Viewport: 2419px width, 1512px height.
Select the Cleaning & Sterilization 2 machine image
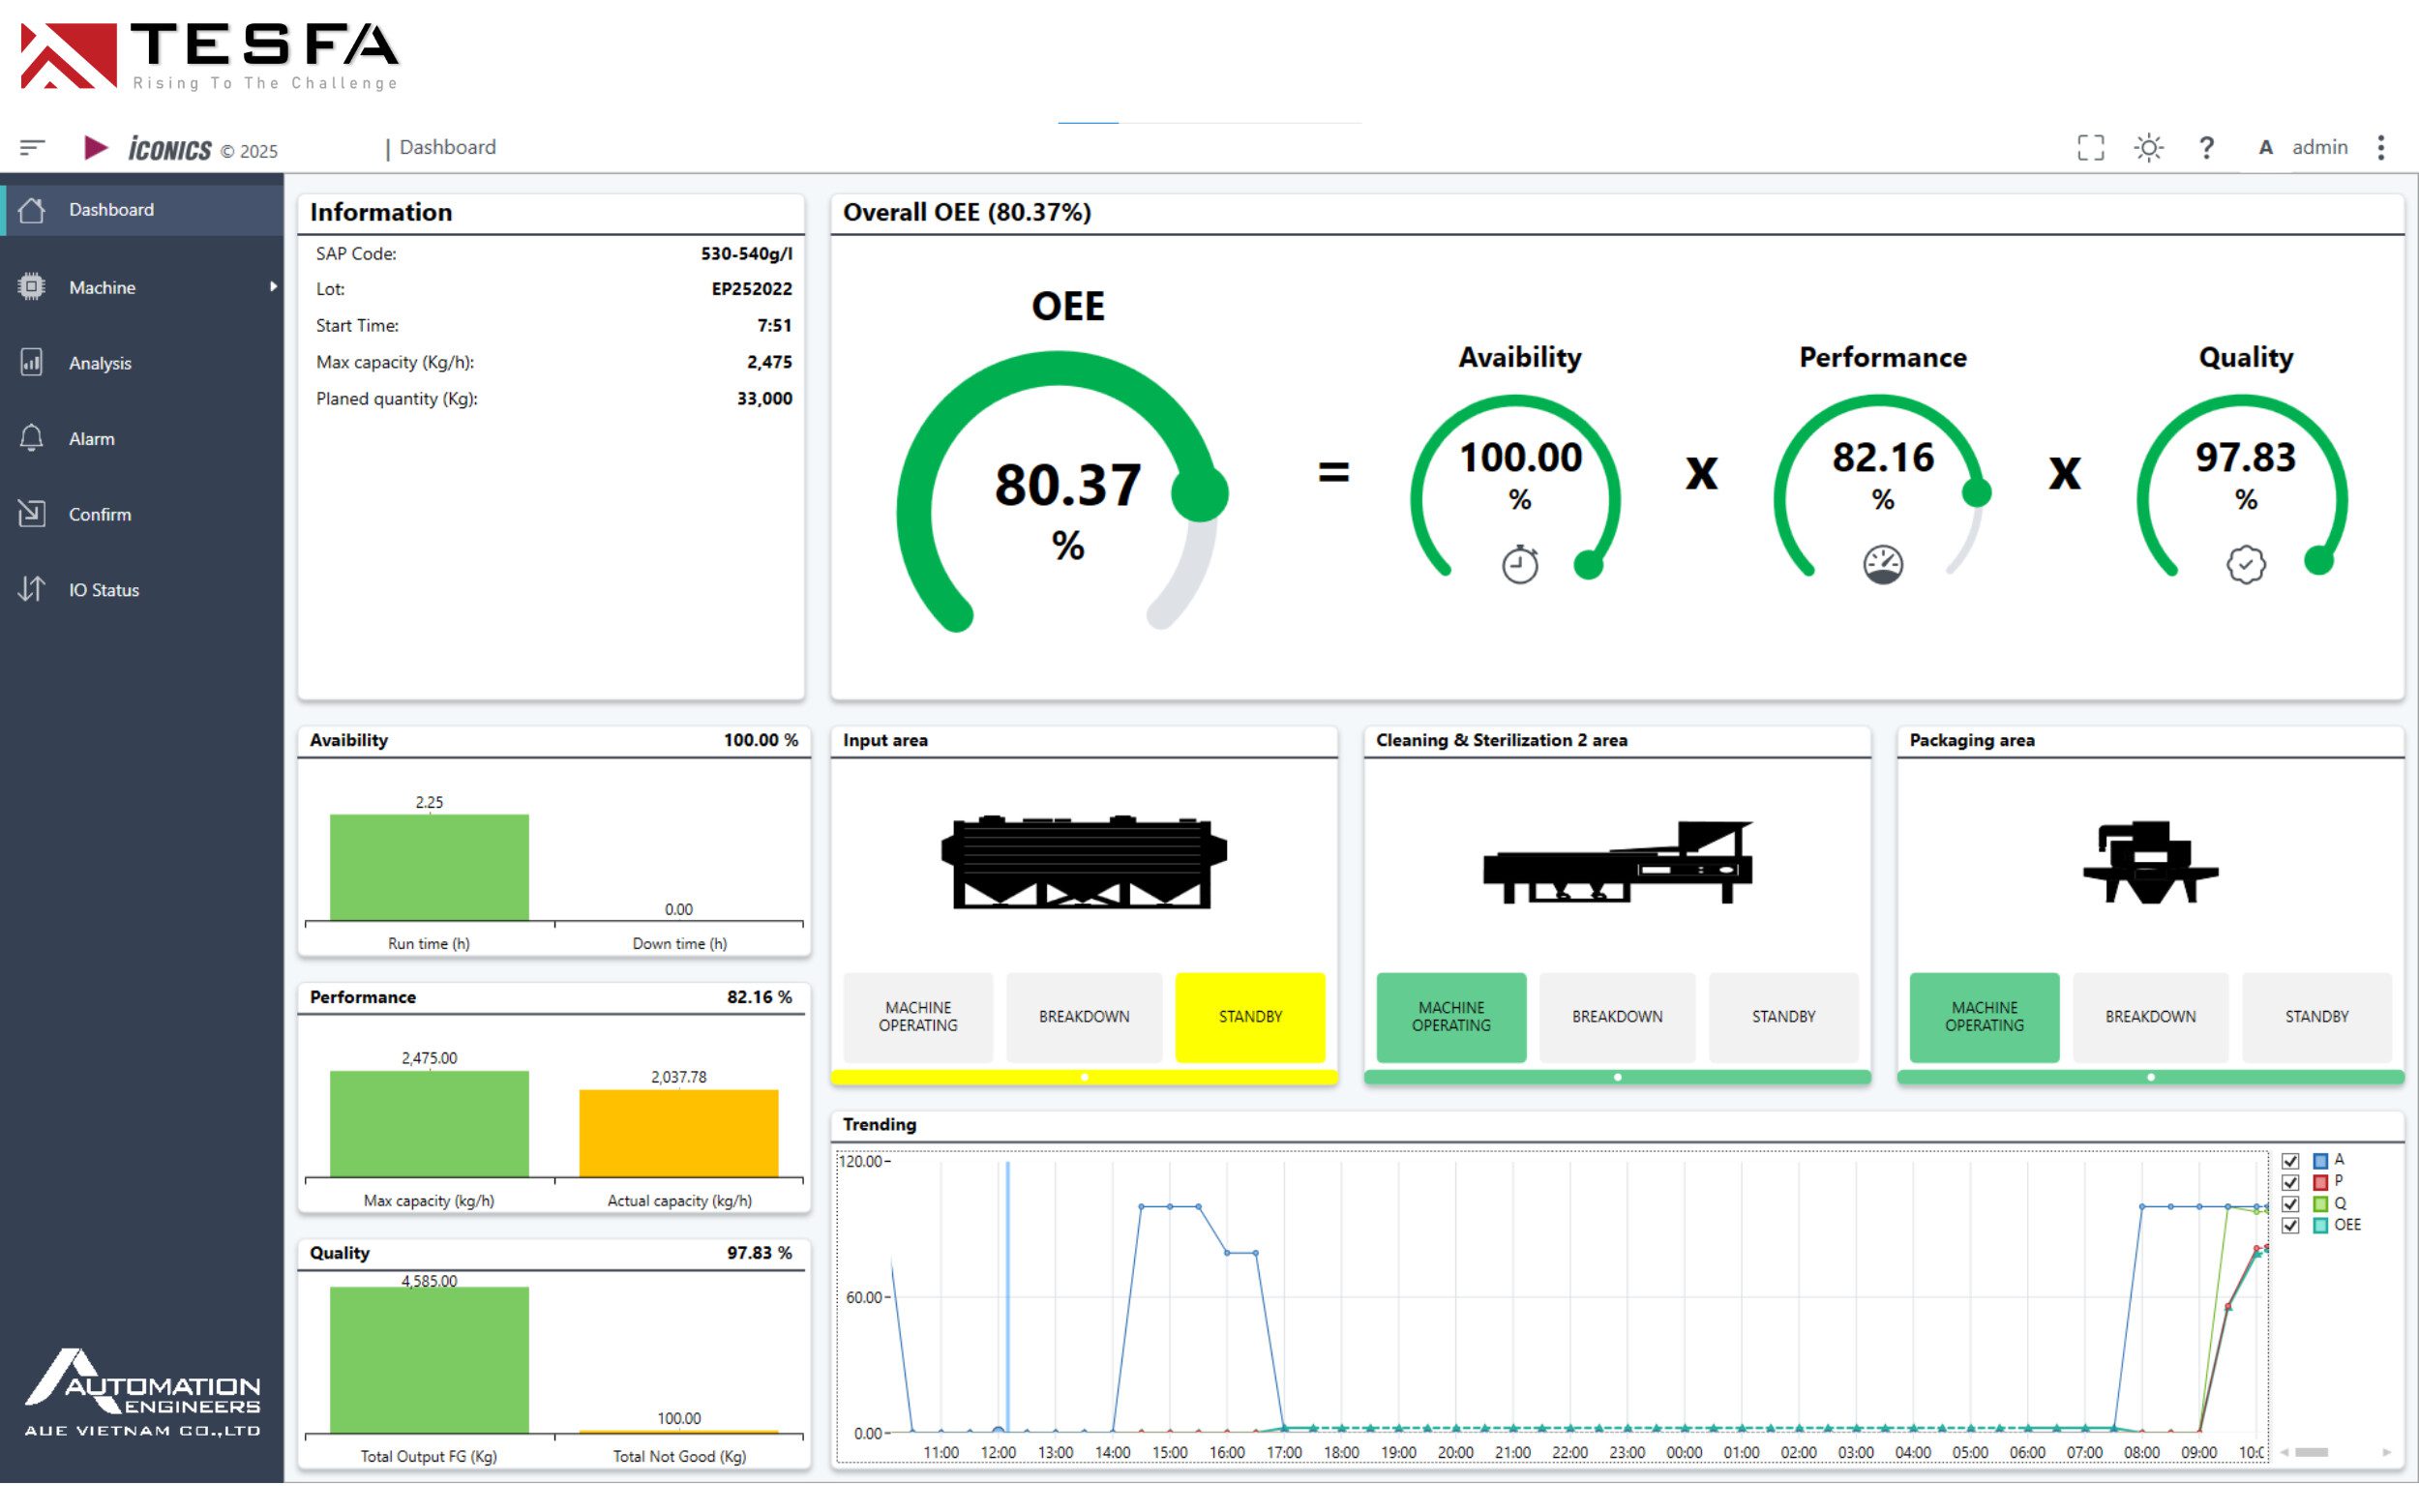point(1617,861)
